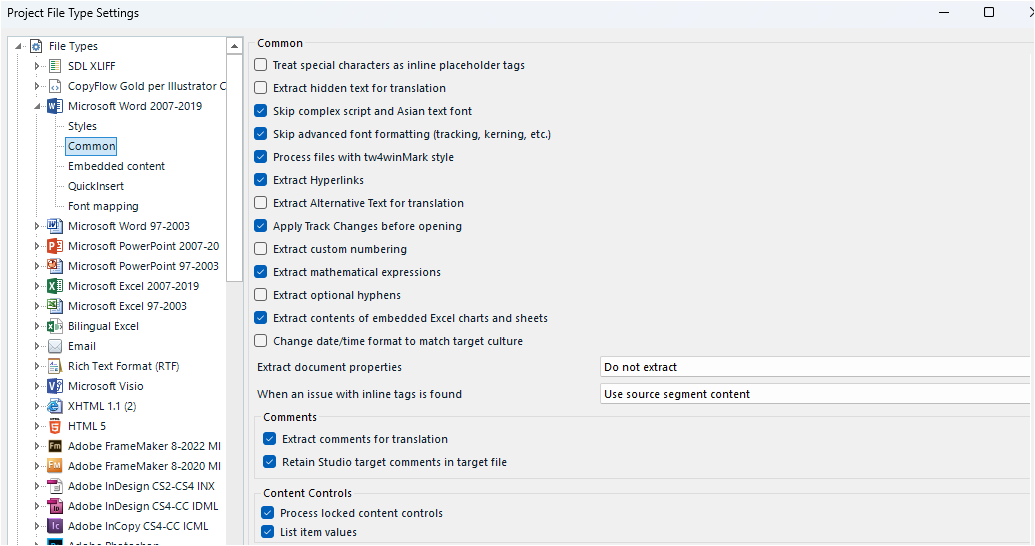Viewport: 1035px width, 546px height.
Task: Click the HTML 5 shield icon
Action: (x=55, y=427)
